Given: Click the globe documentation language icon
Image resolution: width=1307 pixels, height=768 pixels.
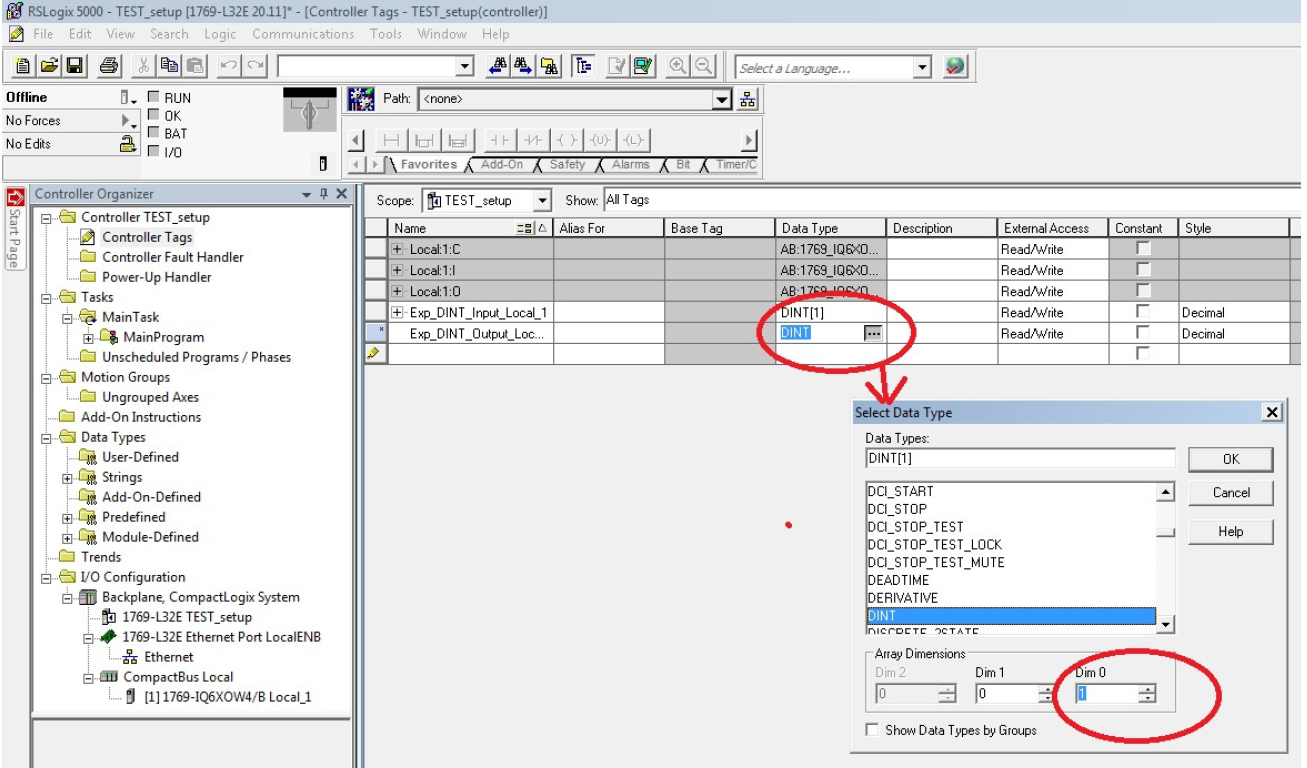Looking at the screenshot, I should click(x=956, y=67).
